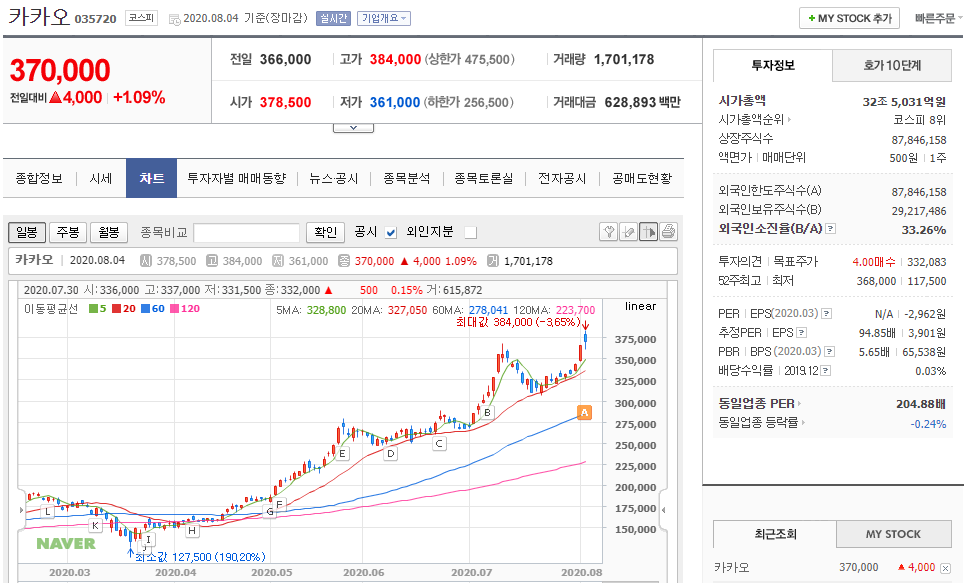This screenshot has height=583, width=974.
Task: Switch to 호가10단계 tab
Action: [892, 66]
